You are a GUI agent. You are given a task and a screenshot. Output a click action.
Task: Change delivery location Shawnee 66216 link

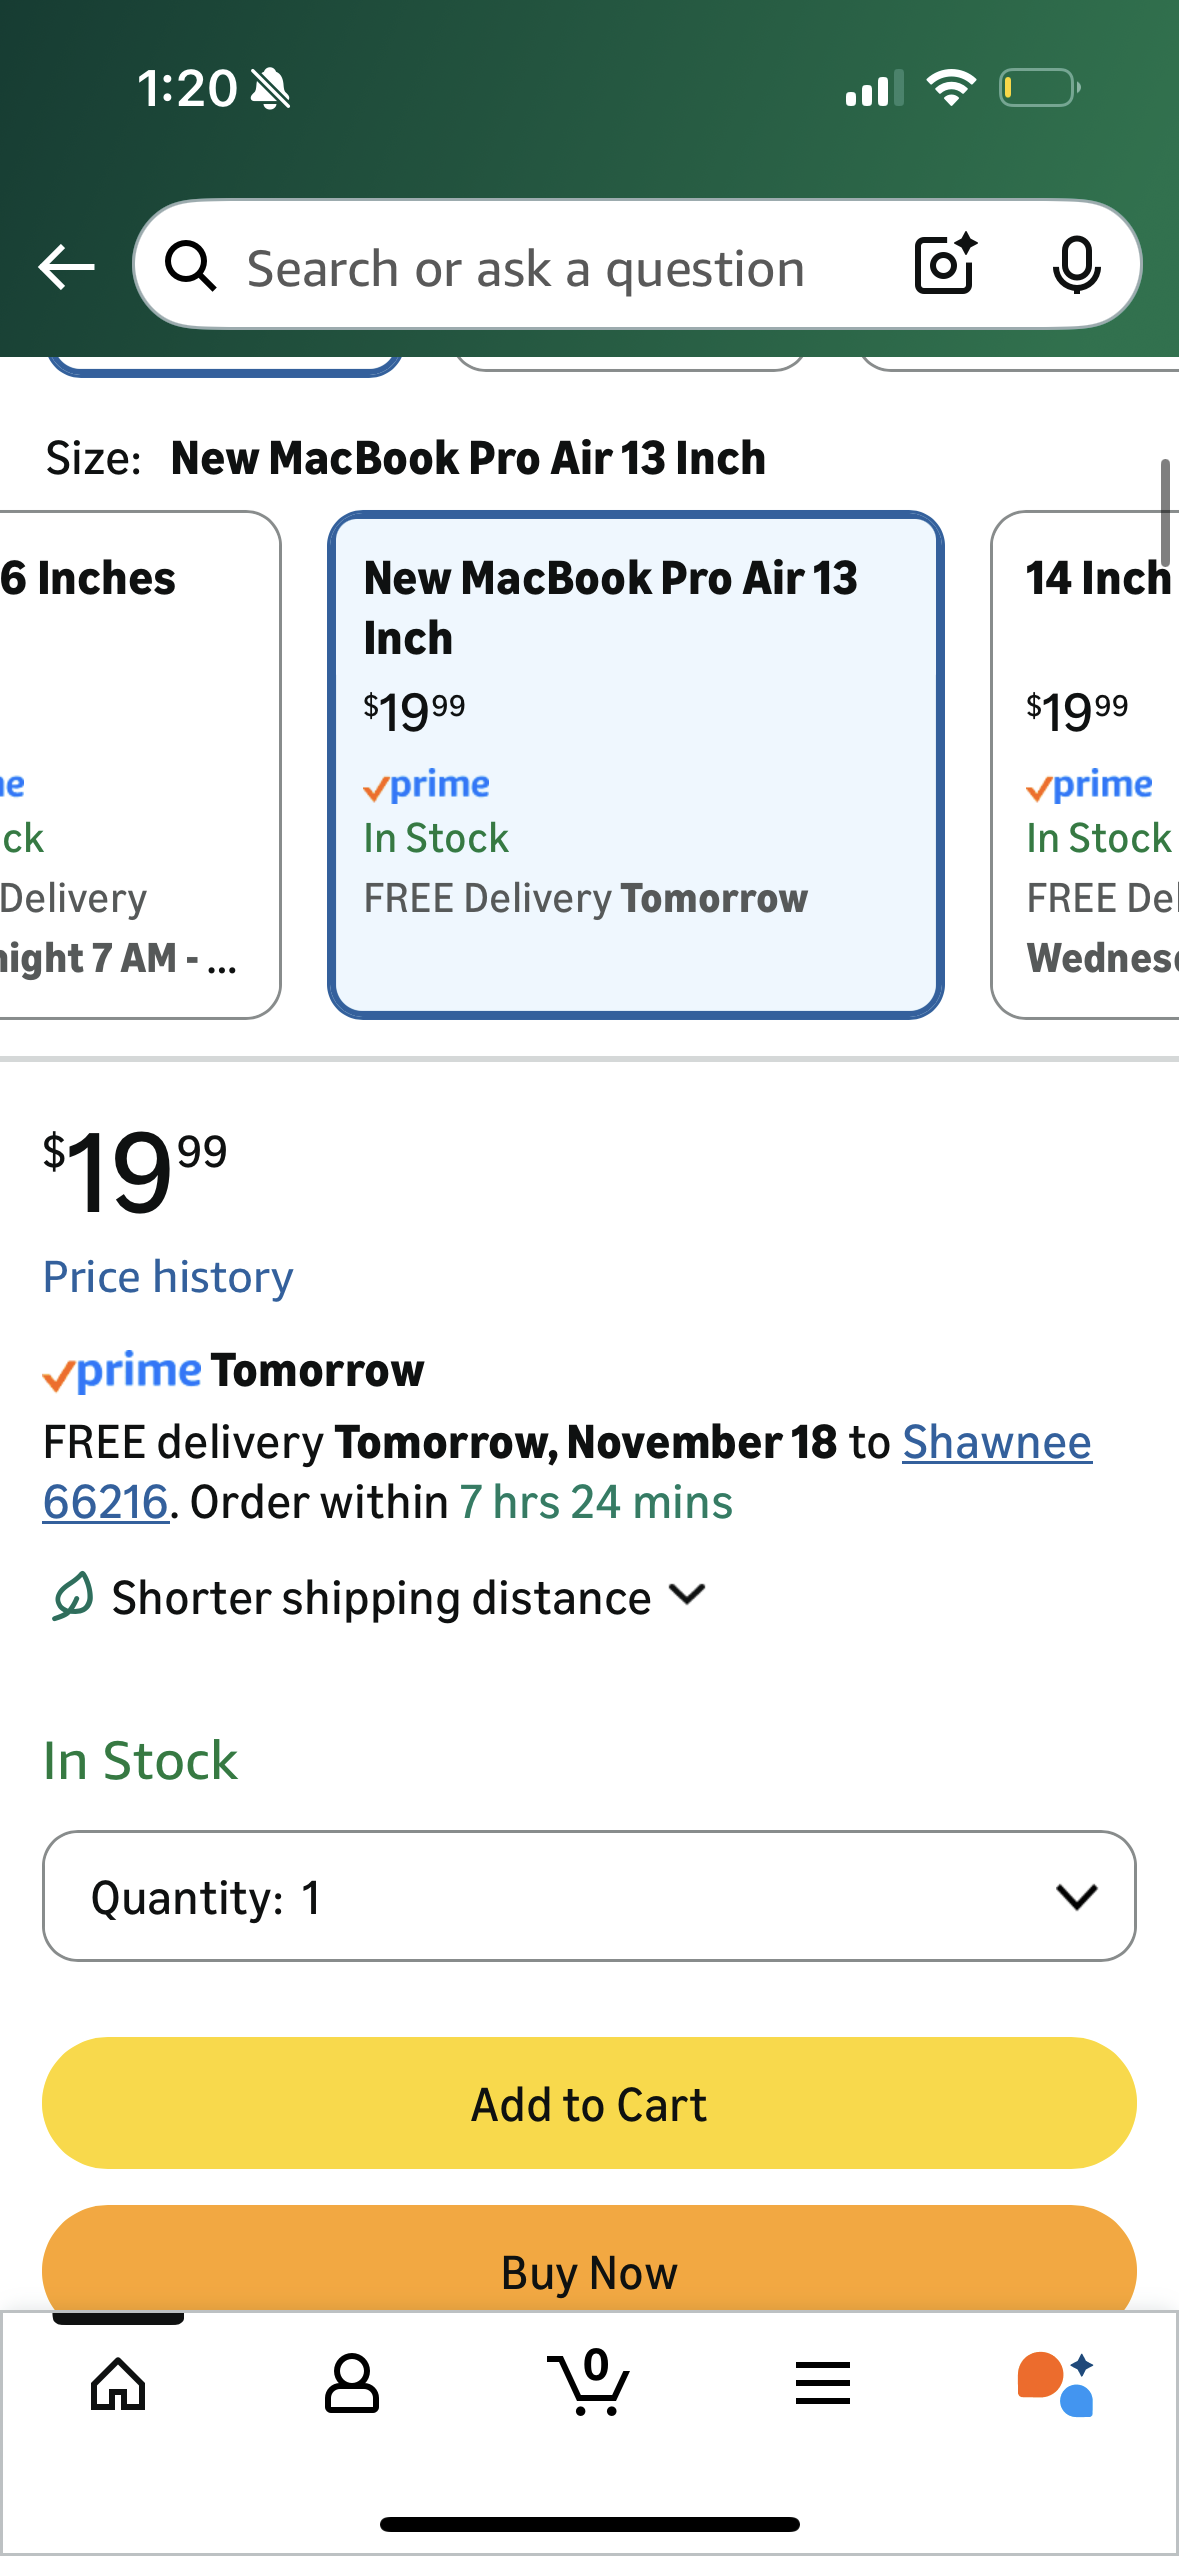(996, 1442)
